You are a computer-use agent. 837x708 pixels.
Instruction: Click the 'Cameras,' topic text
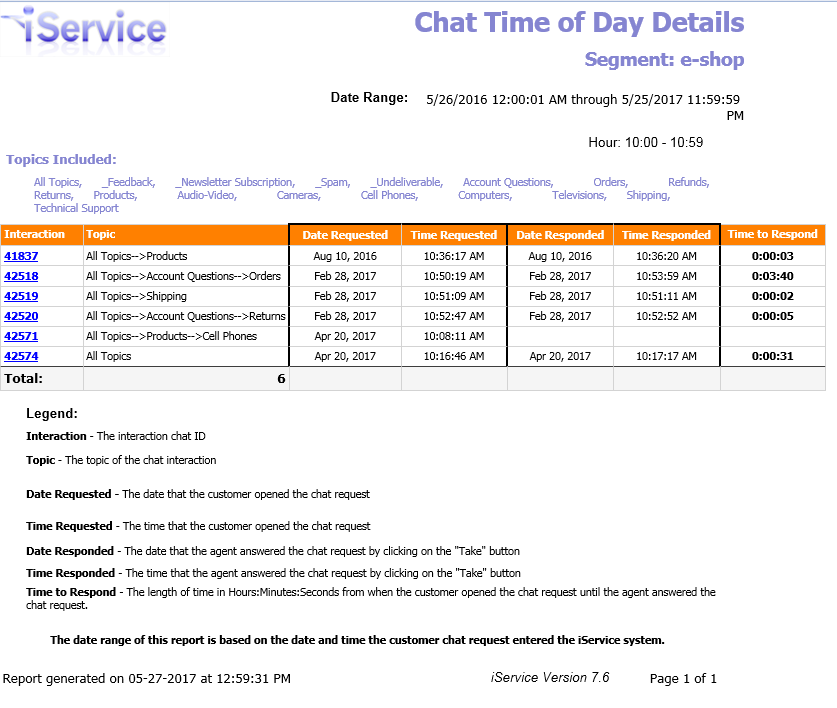click(298, 195)
